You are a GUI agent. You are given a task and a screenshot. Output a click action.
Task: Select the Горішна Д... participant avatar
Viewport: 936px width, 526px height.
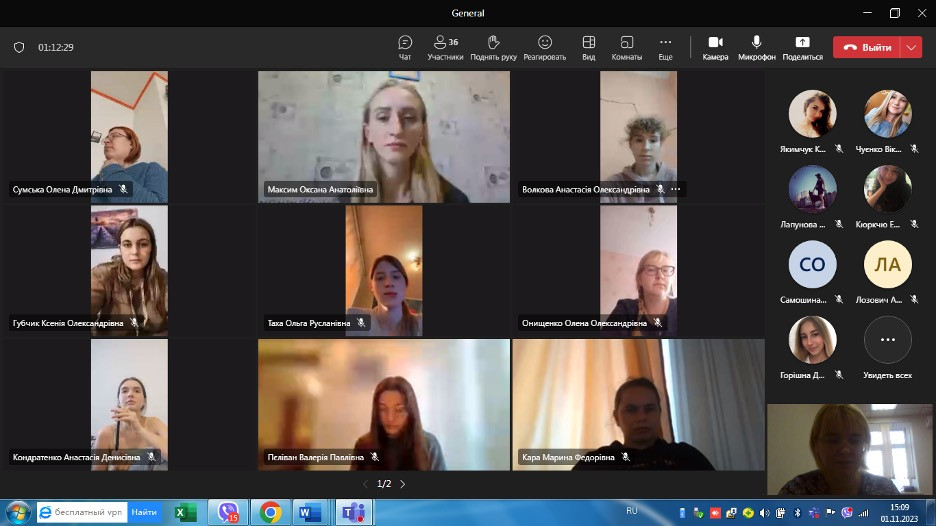pos(812,340)
